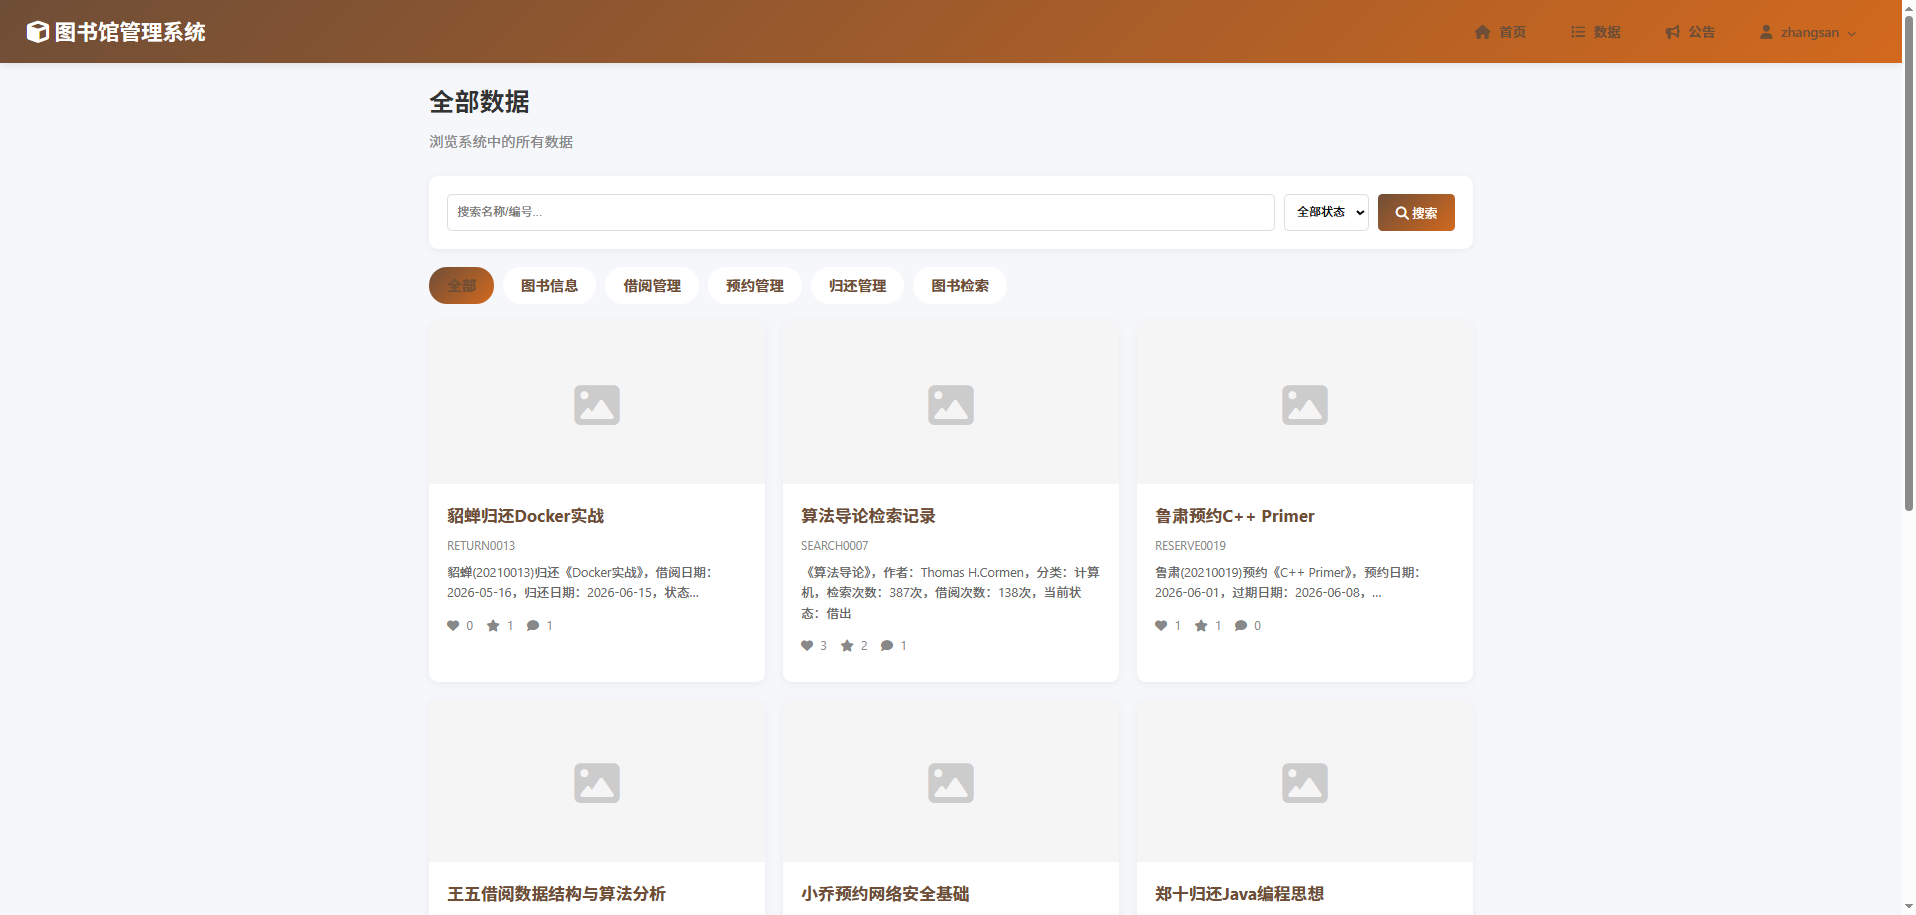The width and height of the screenshot is (1916, 915).
Task: Open the 貂蝉归还Docker实战 title link
Action: coord(525,516)
